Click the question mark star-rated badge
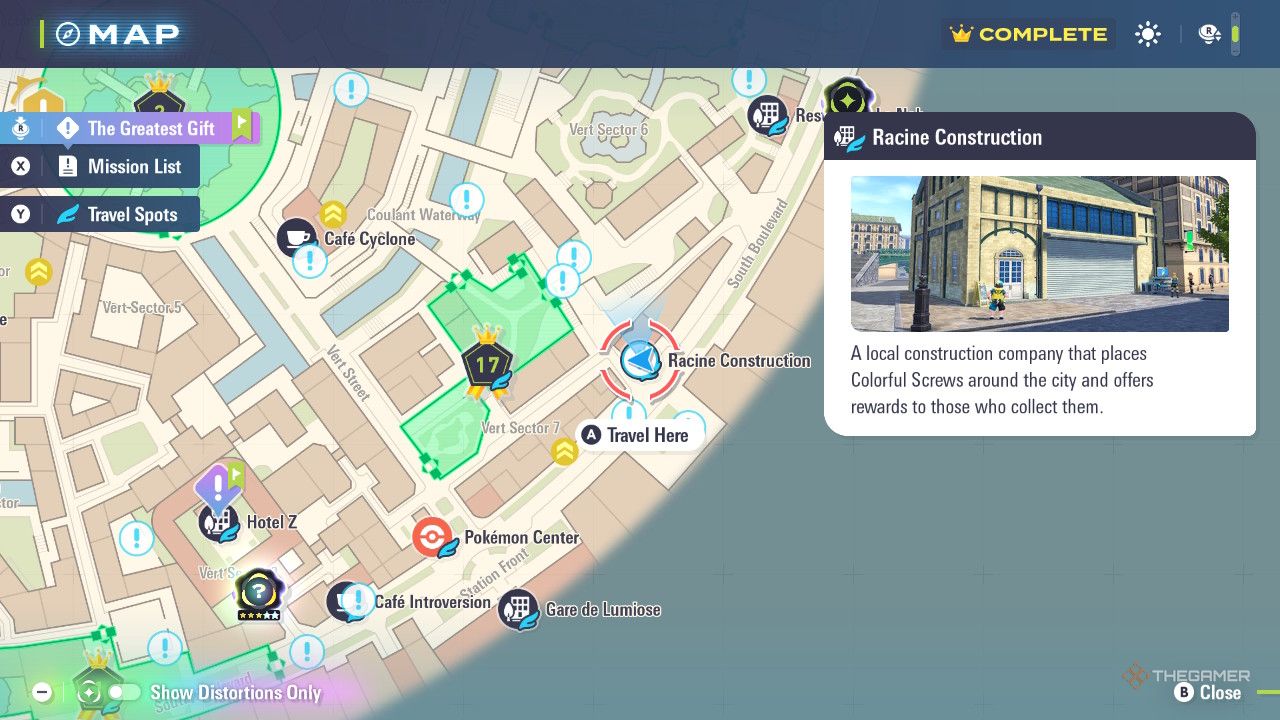 coord(257,592)
